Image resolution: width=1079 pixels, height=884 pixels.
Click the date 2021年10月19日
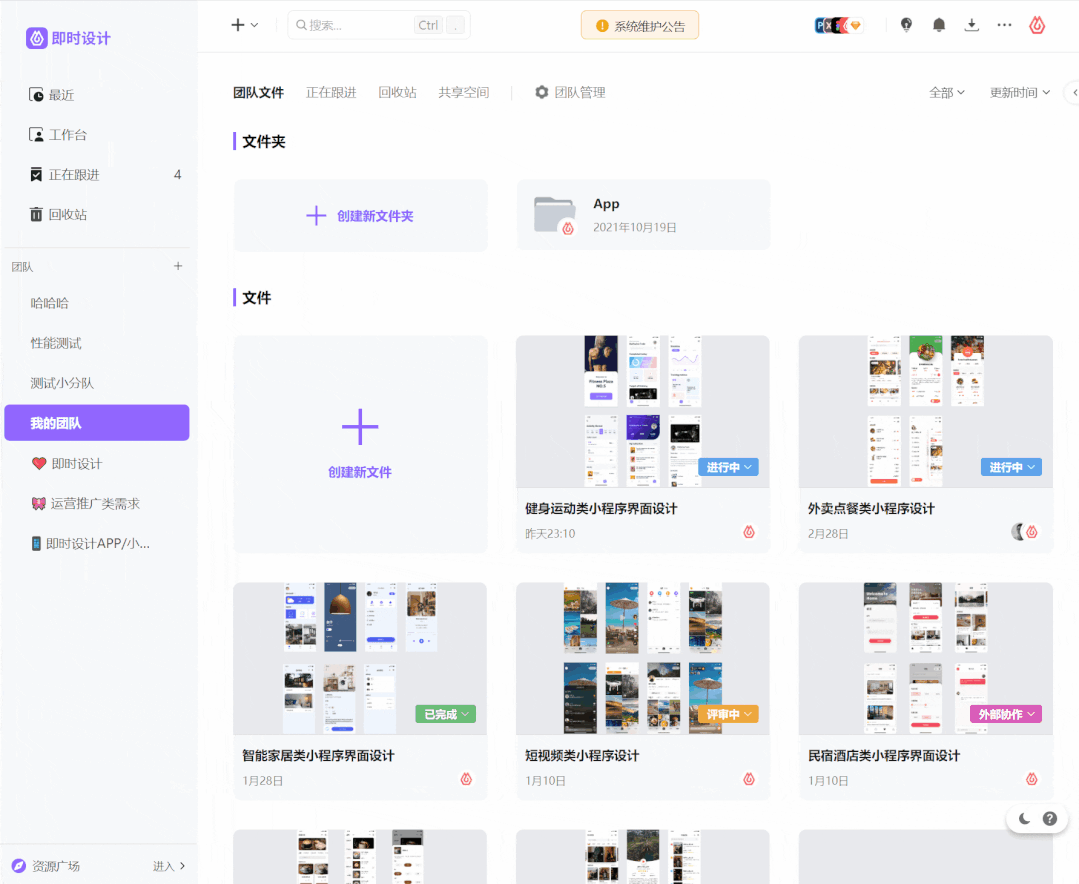click(x=634, y=228)
